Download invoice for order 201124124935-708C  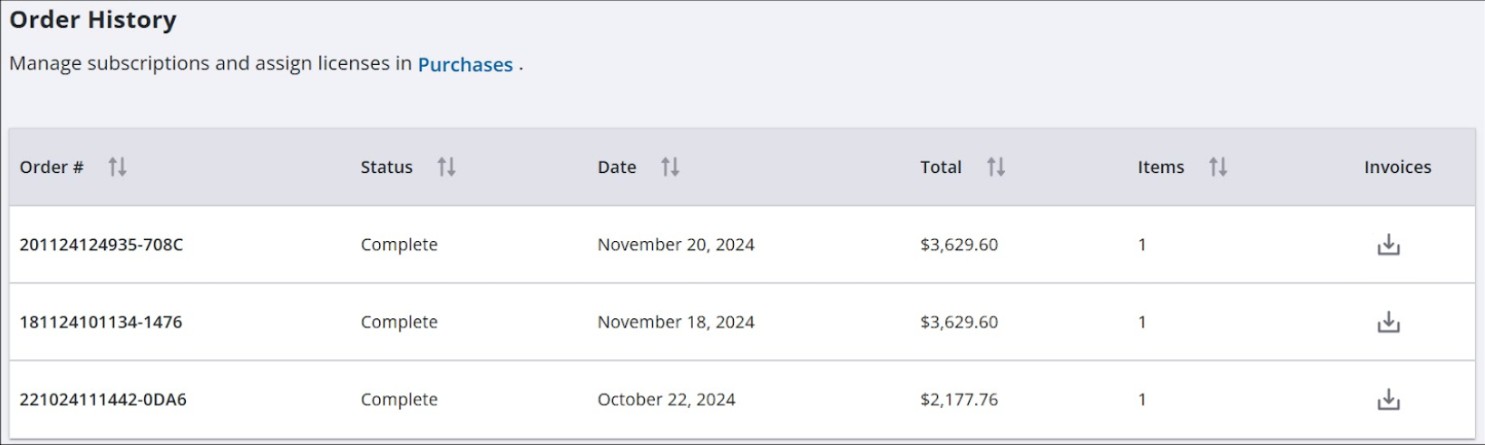[x=1388, y=245]
